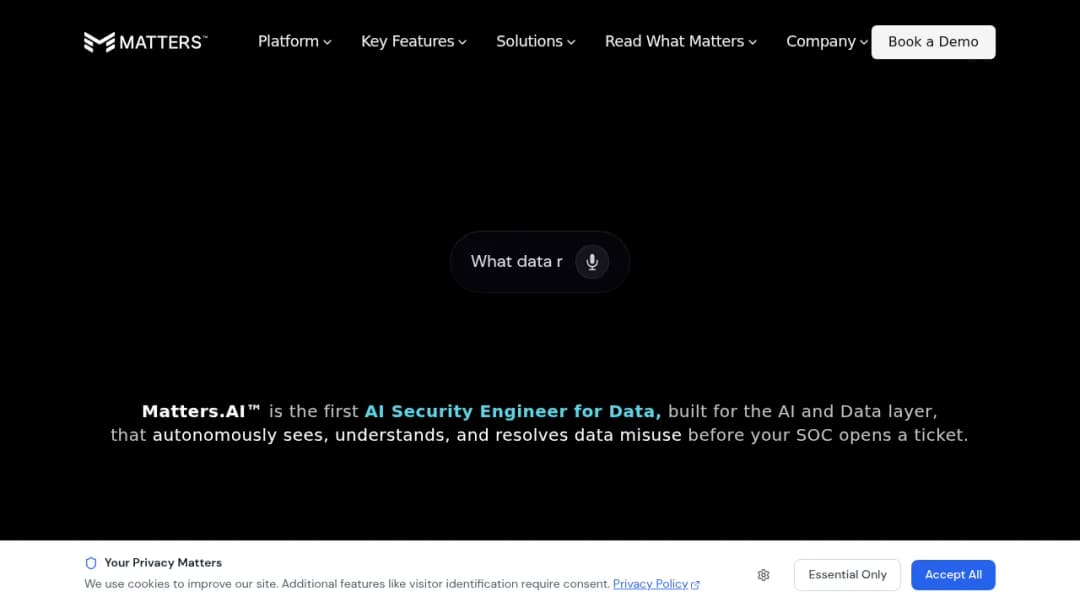Click the shield icon beside Your Privacy Matters
1080x608 pixels.
91,563
